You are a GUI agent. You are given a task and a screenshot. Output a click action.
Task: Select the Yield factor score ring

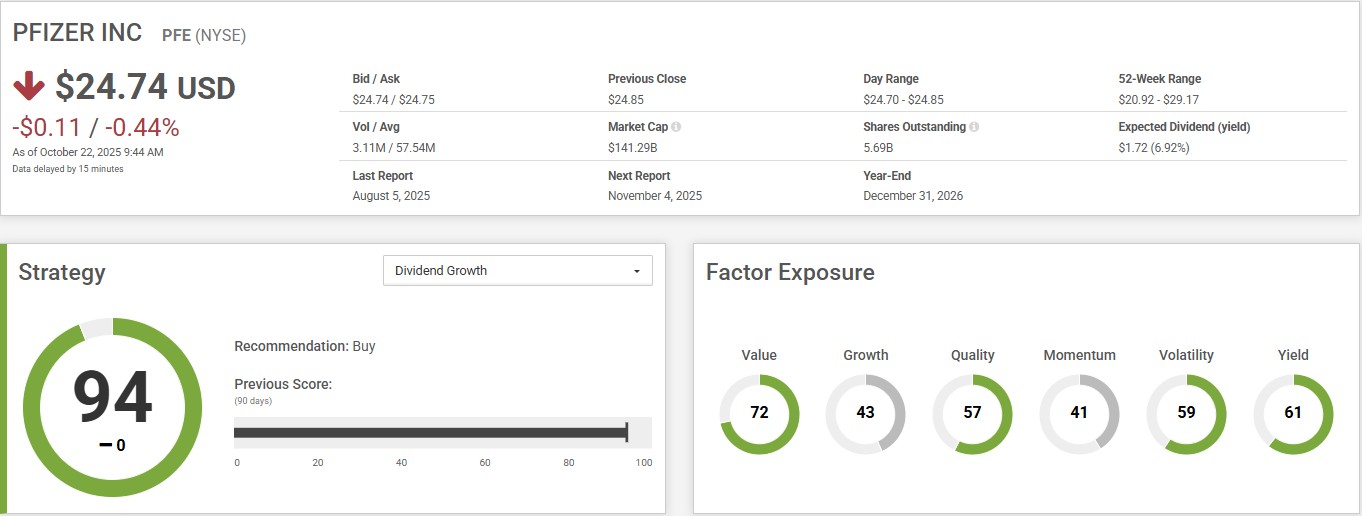coord(1293,413)
